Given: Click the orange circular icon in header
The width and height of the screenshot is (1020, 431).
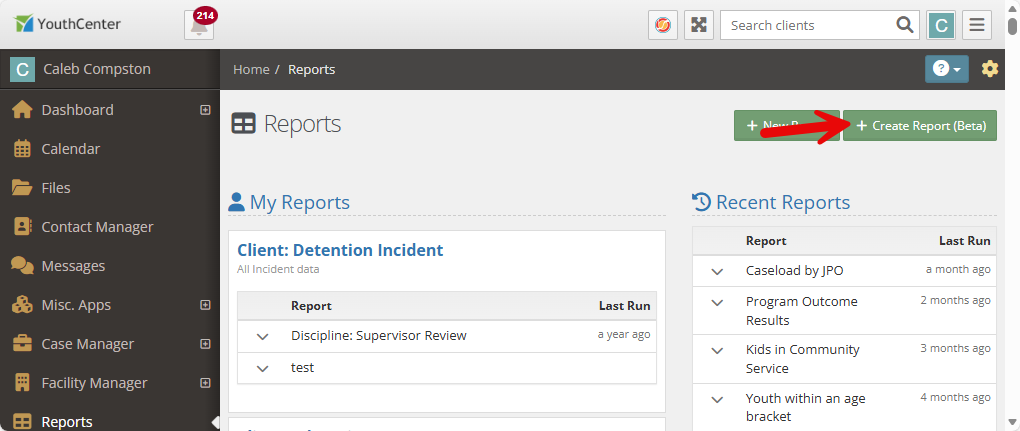Looking at the screenshot, I should pos(662,25).
